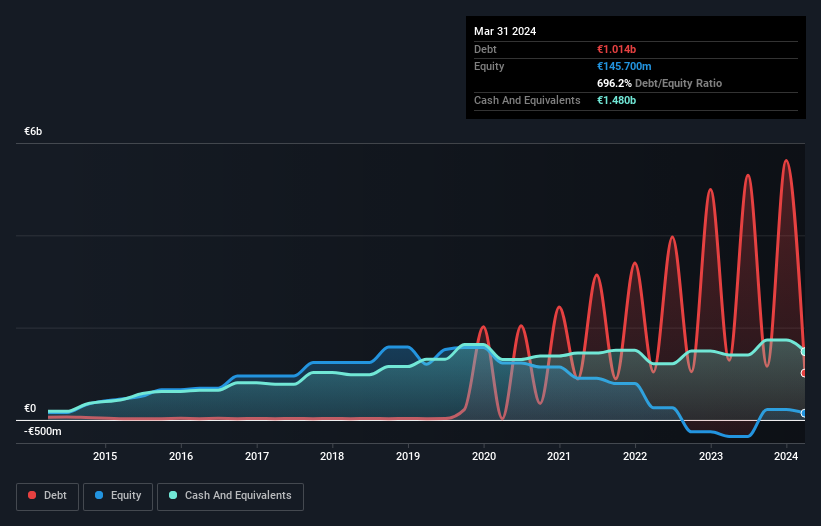Viewport: 821px width, 526px height.
Task: Select the 2017 x-axis label
Action: click(x=257, y=456)
